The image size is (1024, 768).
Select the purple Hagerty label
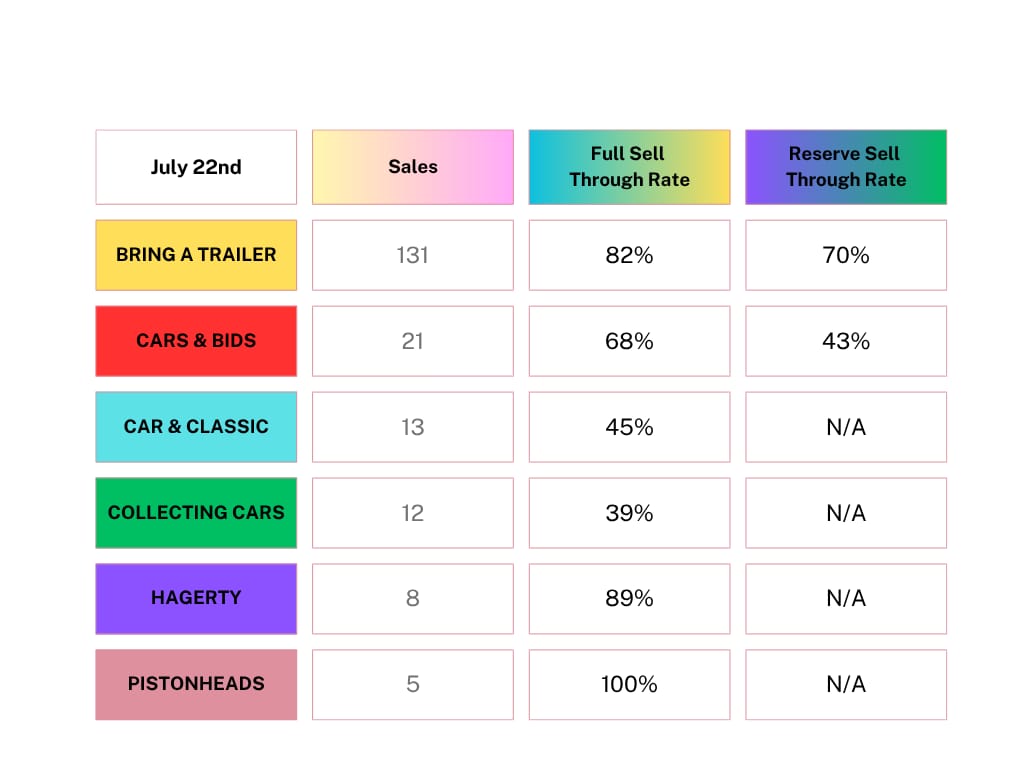[196, 599]
